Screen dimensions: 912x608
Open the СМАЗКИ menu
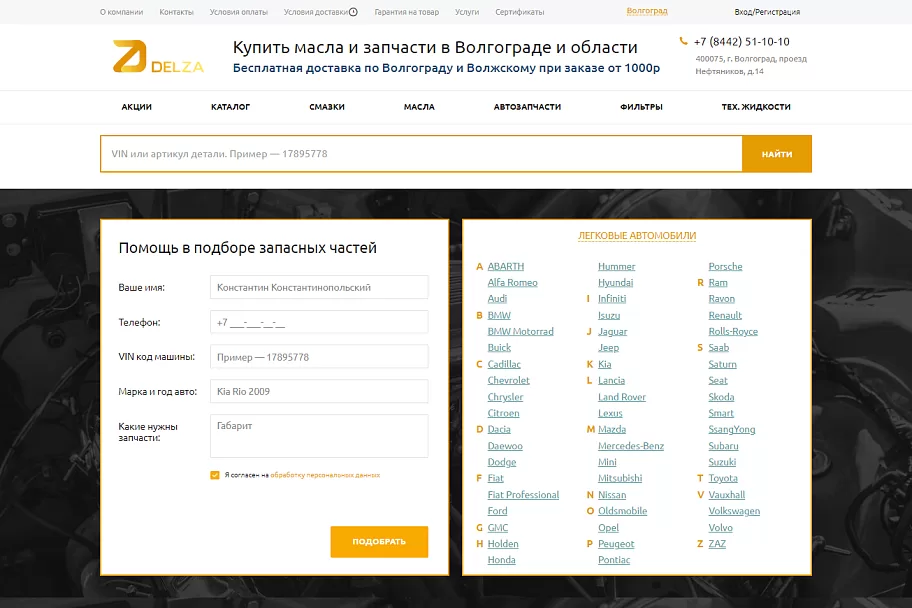pos(327,107)
